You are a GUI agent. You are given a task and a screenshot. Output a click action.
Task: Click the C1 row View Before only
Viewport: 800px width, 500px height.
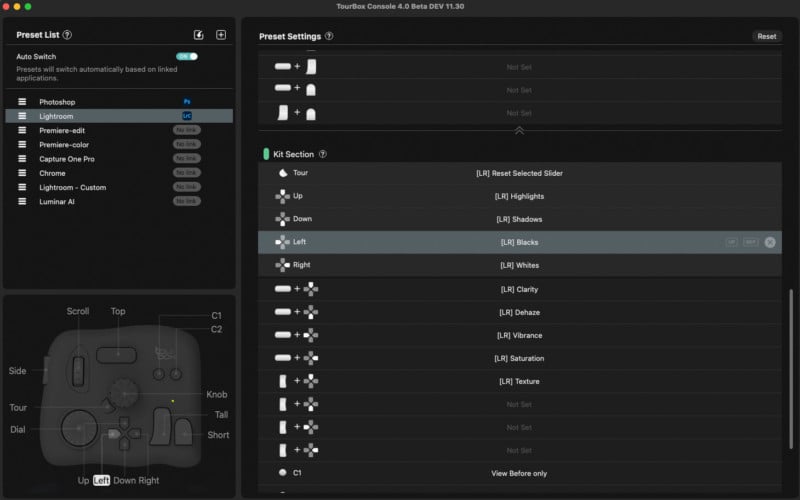pyautogui.click(x=518, y=472)
